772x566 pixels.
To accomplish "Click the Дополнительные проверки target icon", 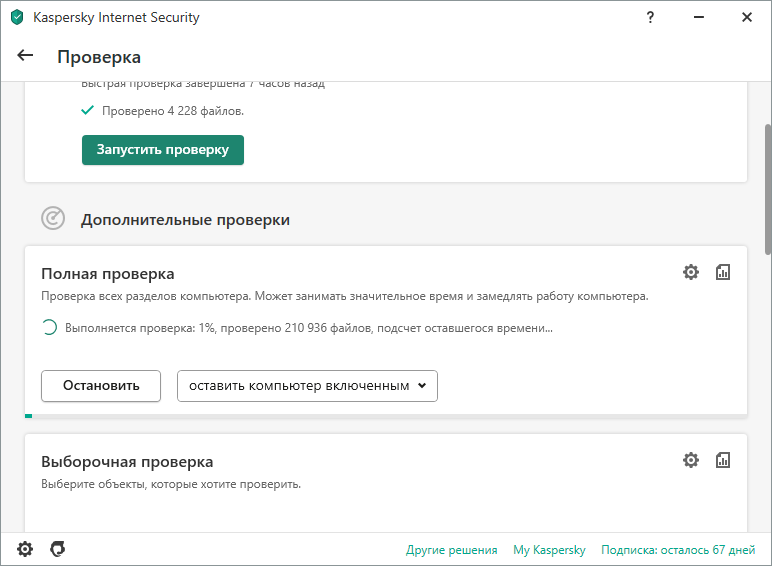I will tap(53, 218).
